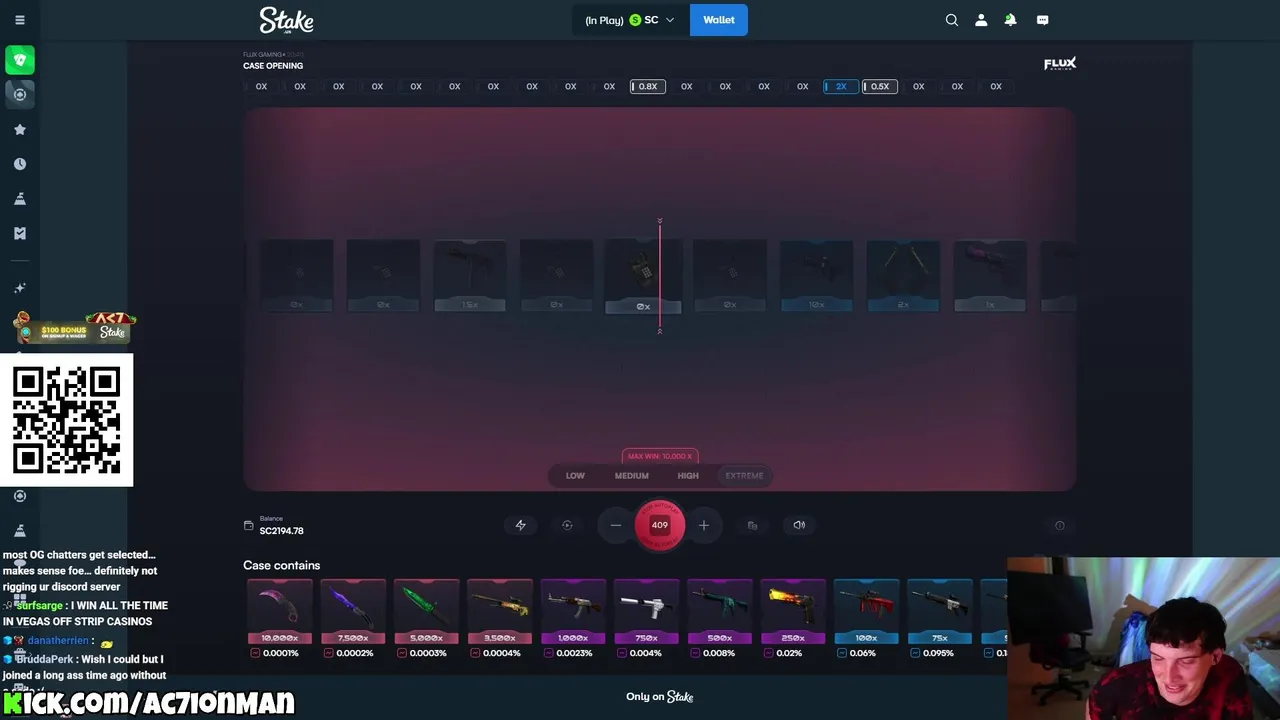The image size is (1280, 720).
Task: Open the green Casino cards icon
Action: click(20, 60)
